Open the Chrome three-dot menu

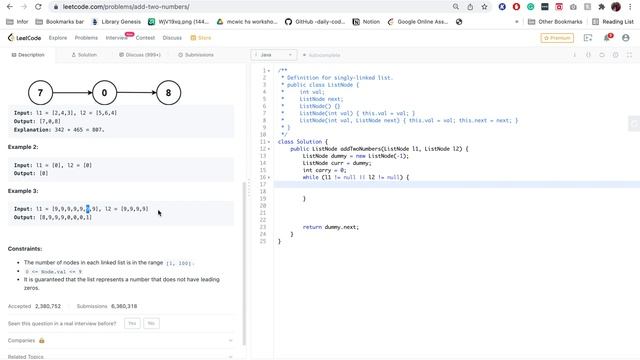(x=630, y=7)
